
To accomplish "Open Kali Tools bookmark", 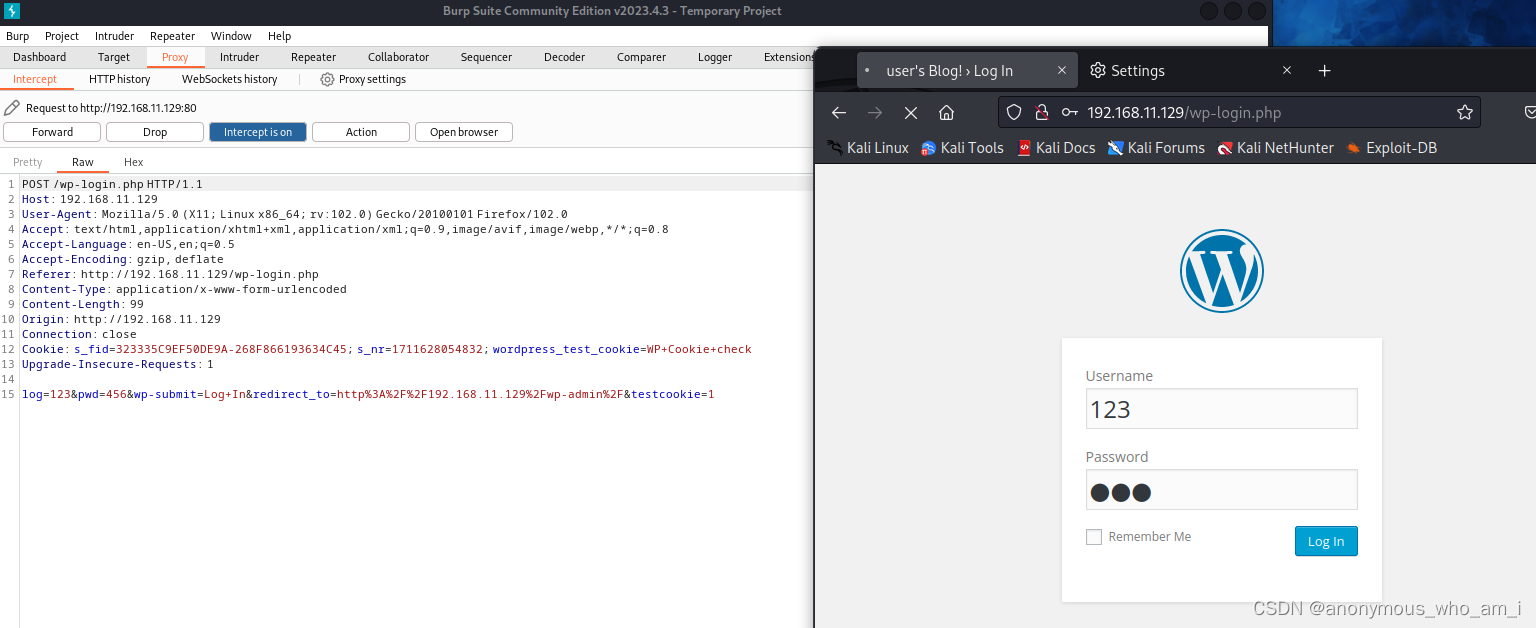I will (962, 148).
